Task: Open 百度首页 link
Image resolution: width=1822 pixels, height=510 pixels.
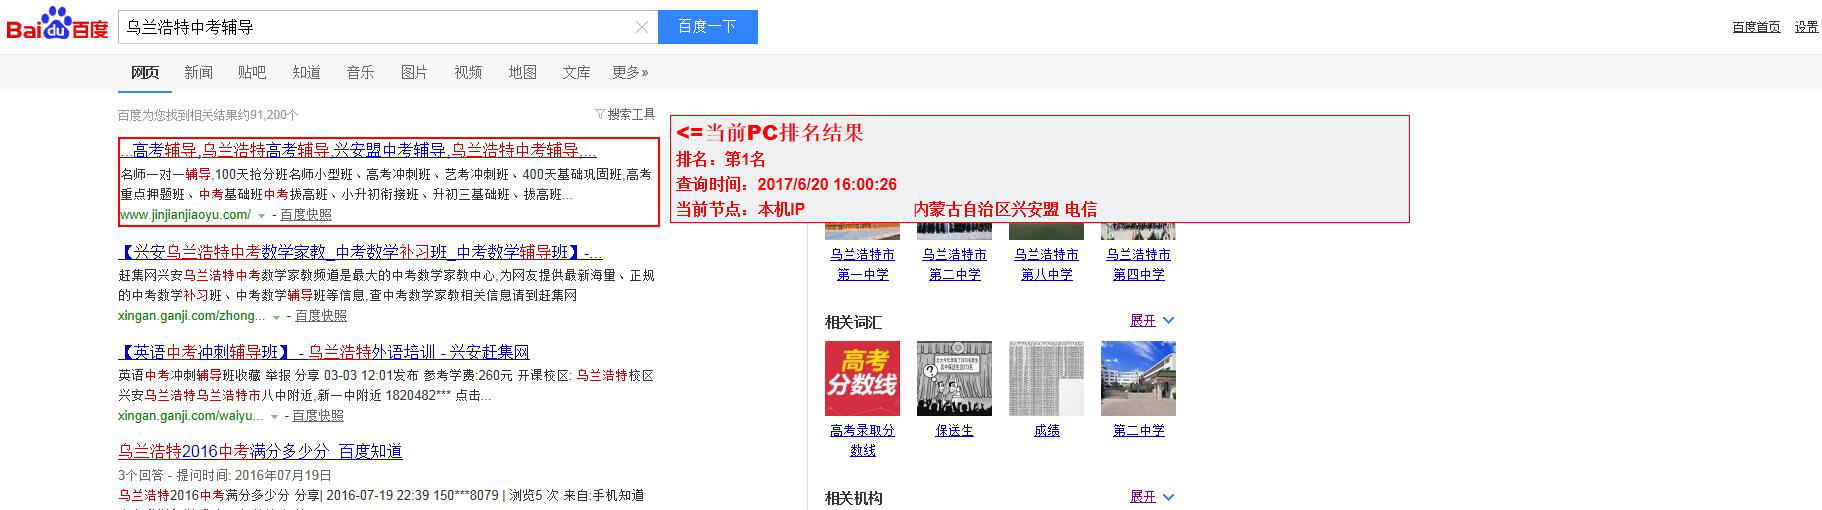Action: pyautogui.click(x=1756, y=27)
